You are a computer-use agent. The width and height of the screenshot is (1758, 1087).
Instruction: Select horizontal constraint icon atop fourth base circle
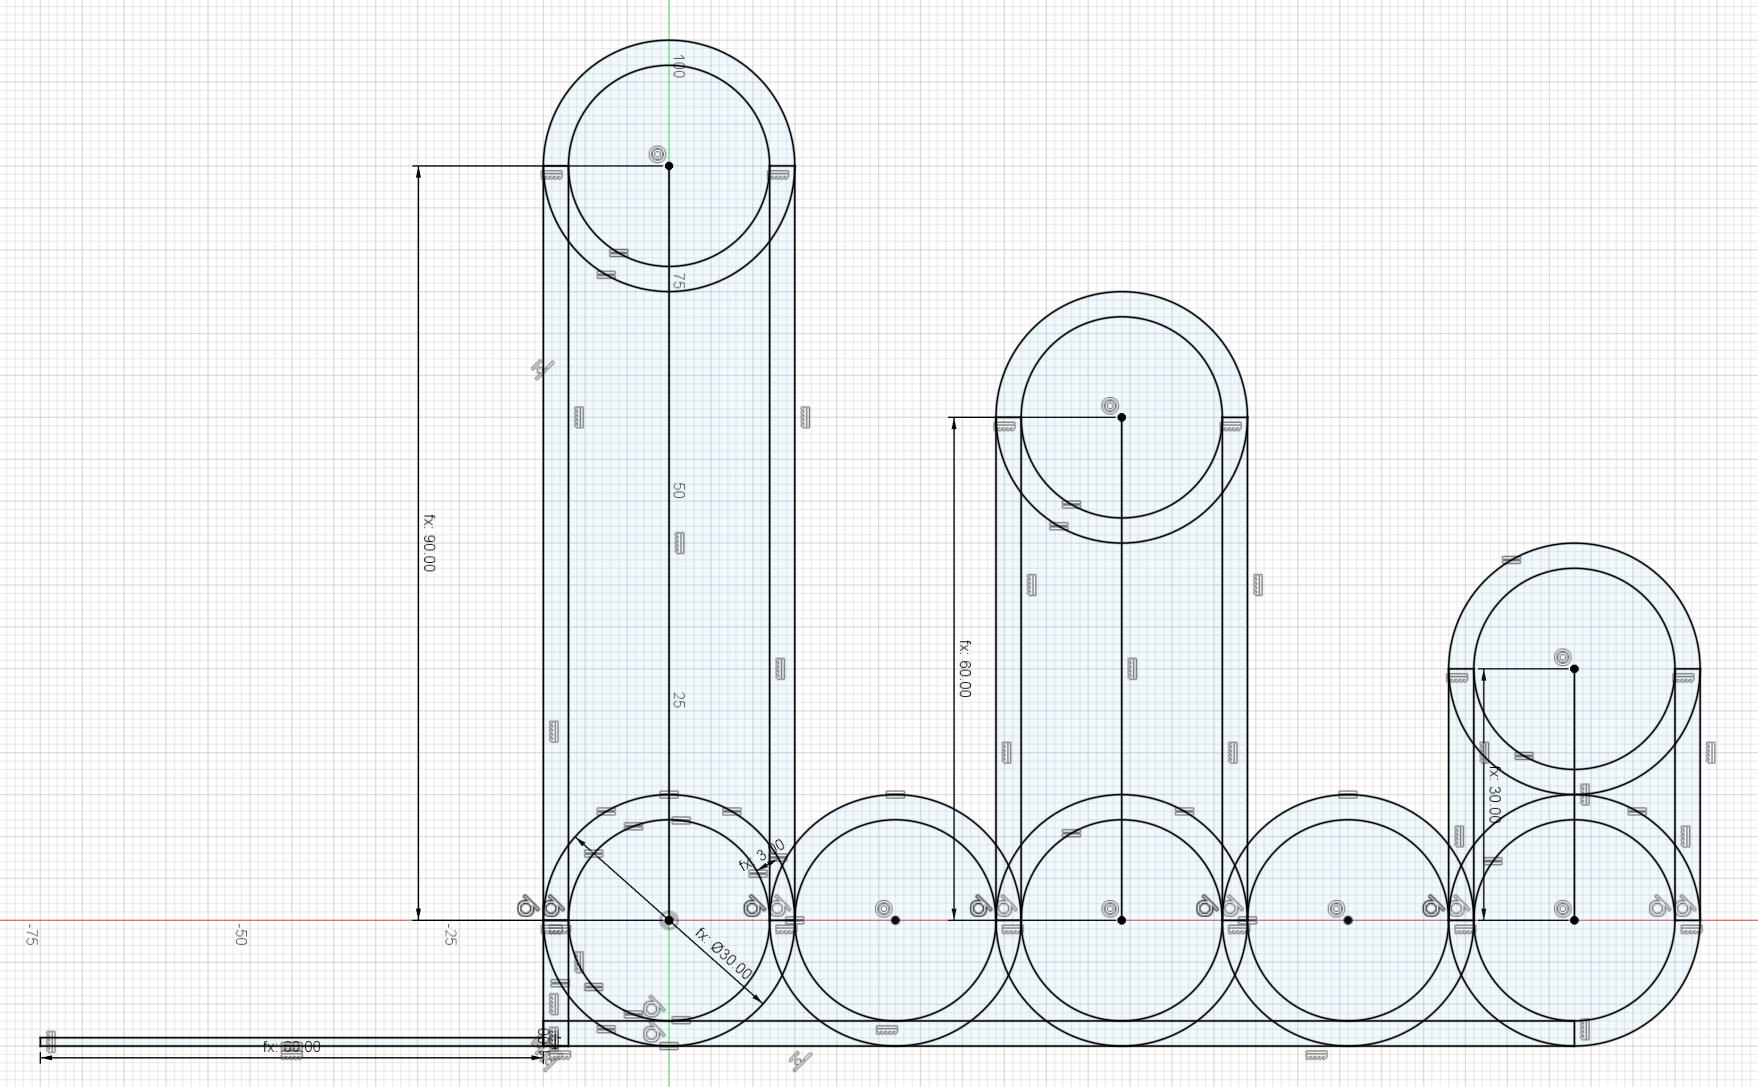tap(1348, 795)
